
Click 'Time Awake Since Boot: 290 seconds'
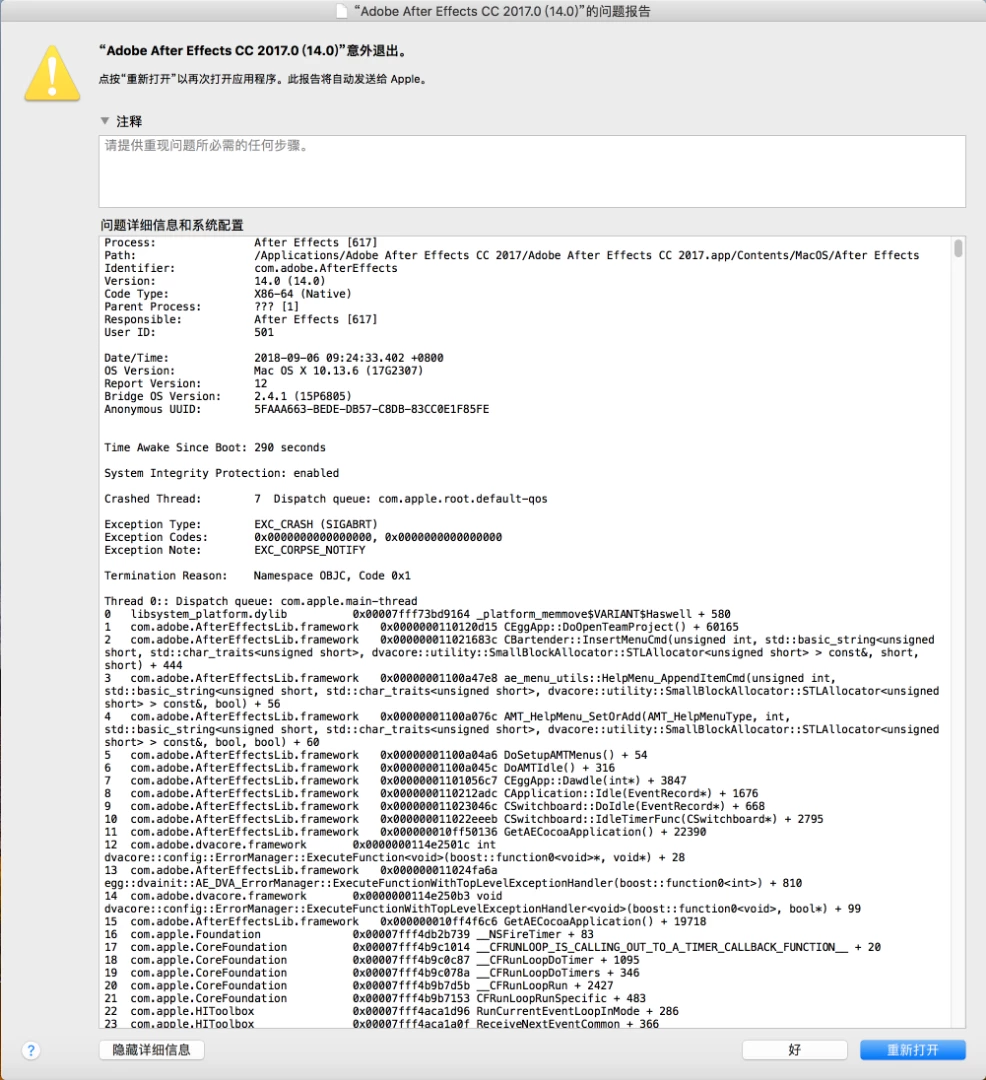pos(215,447)
